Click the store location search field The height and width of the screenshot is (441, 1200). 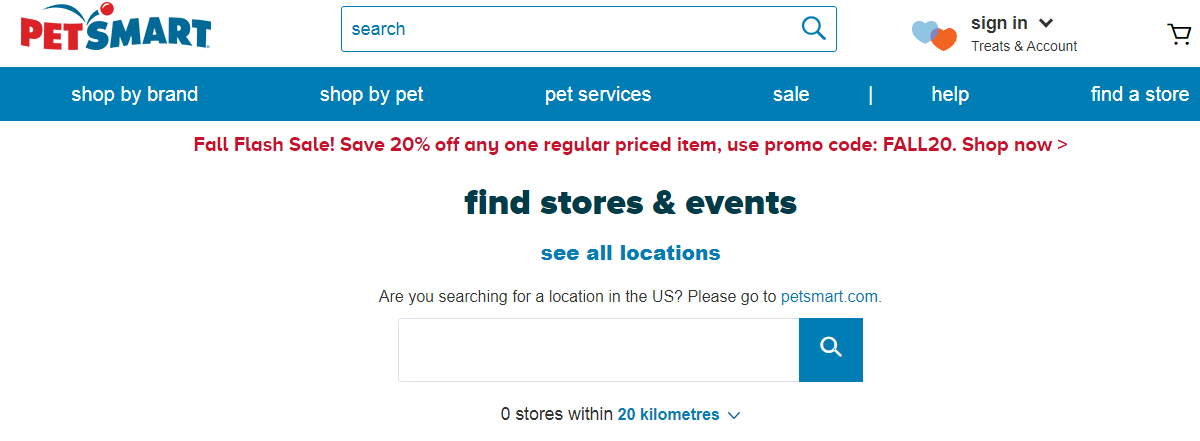pyautogui.click(x=598, y=350)
